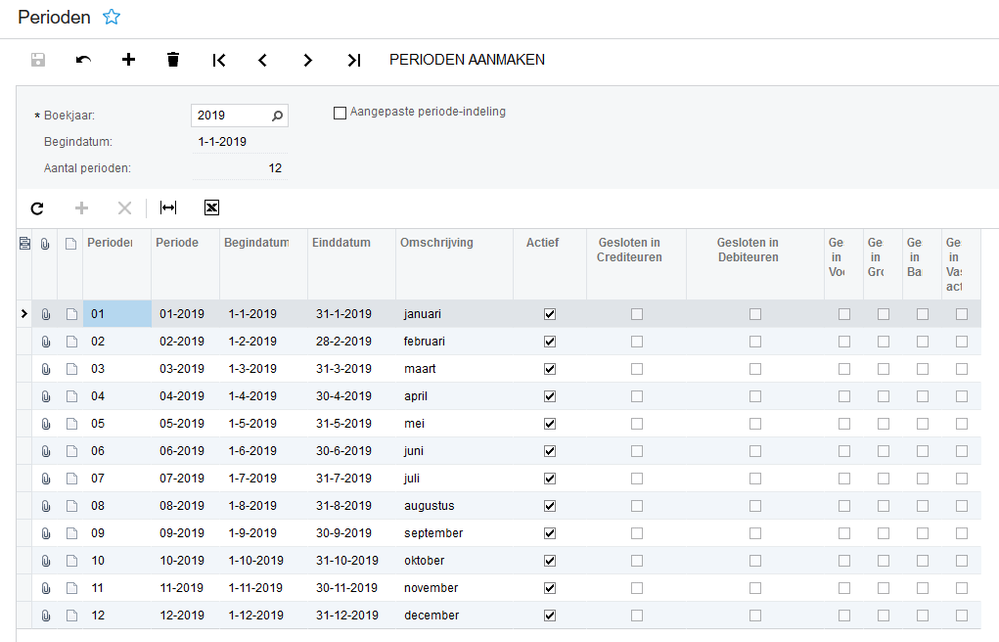Click PERIODEN AANMAKEN button
The height and width of the screenshot is (642, 999).
point(466,60)
